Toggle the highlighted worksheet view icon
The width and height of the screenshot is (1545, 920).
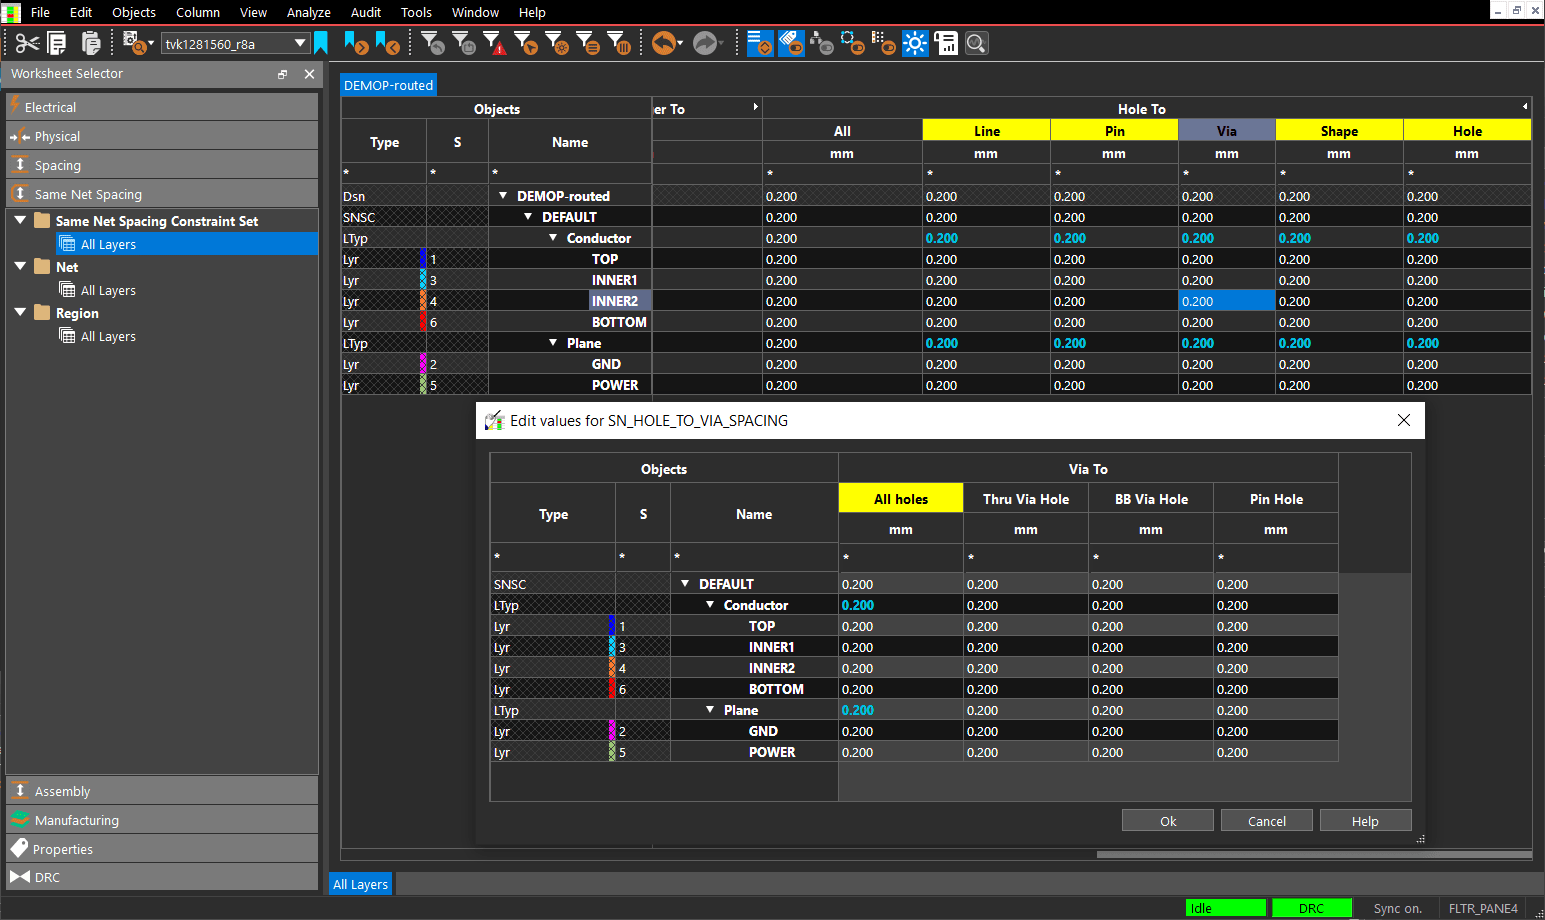(x=760, y=43)
